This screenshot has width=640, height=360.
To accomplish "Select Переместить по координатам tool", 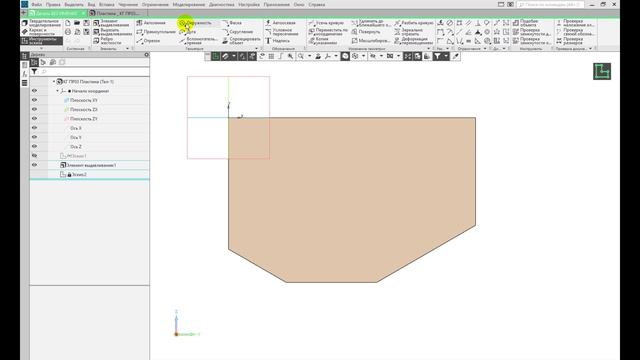I will pos(328,32).
